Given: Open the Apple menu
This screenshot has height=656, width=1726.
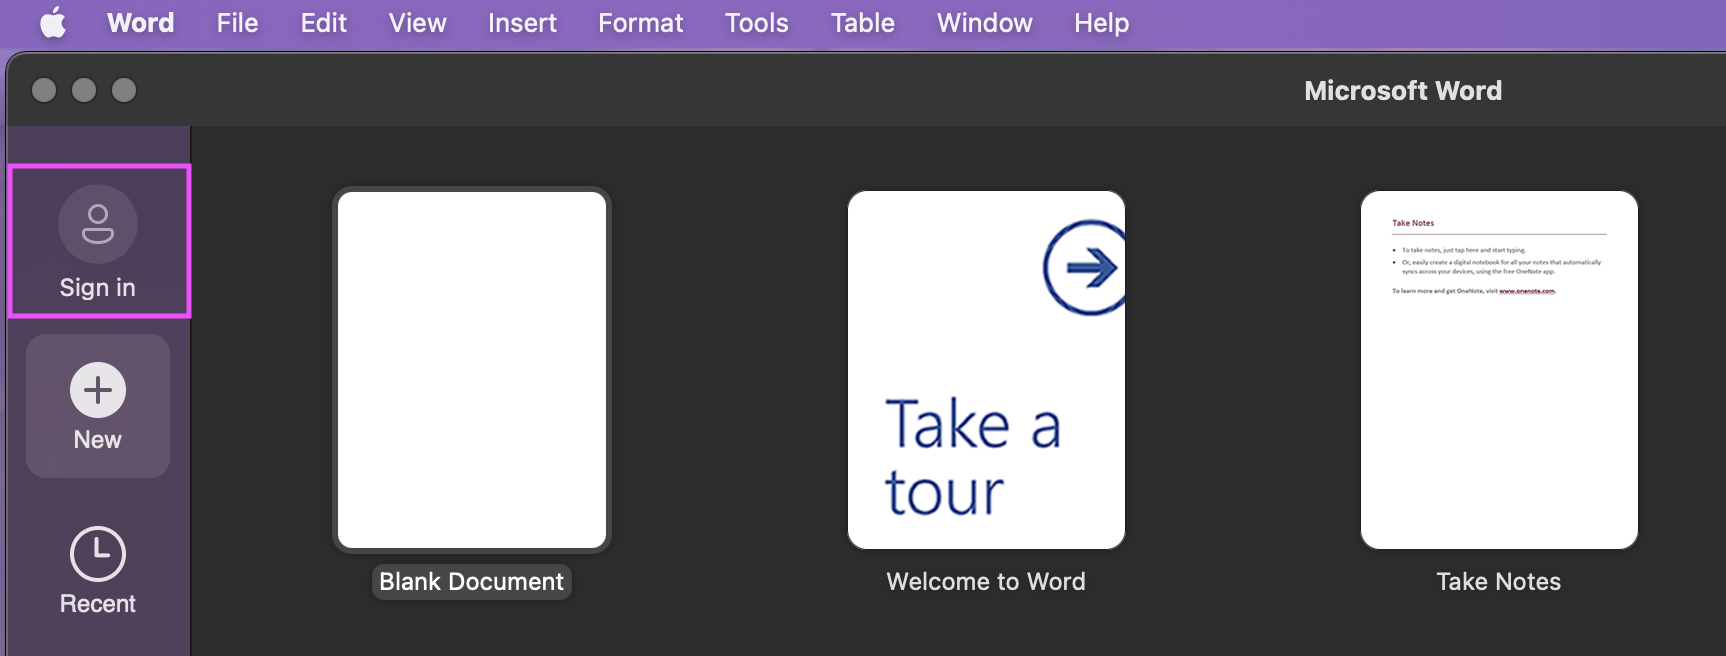Looking at the screenshot, I should (x=53, y=22).
